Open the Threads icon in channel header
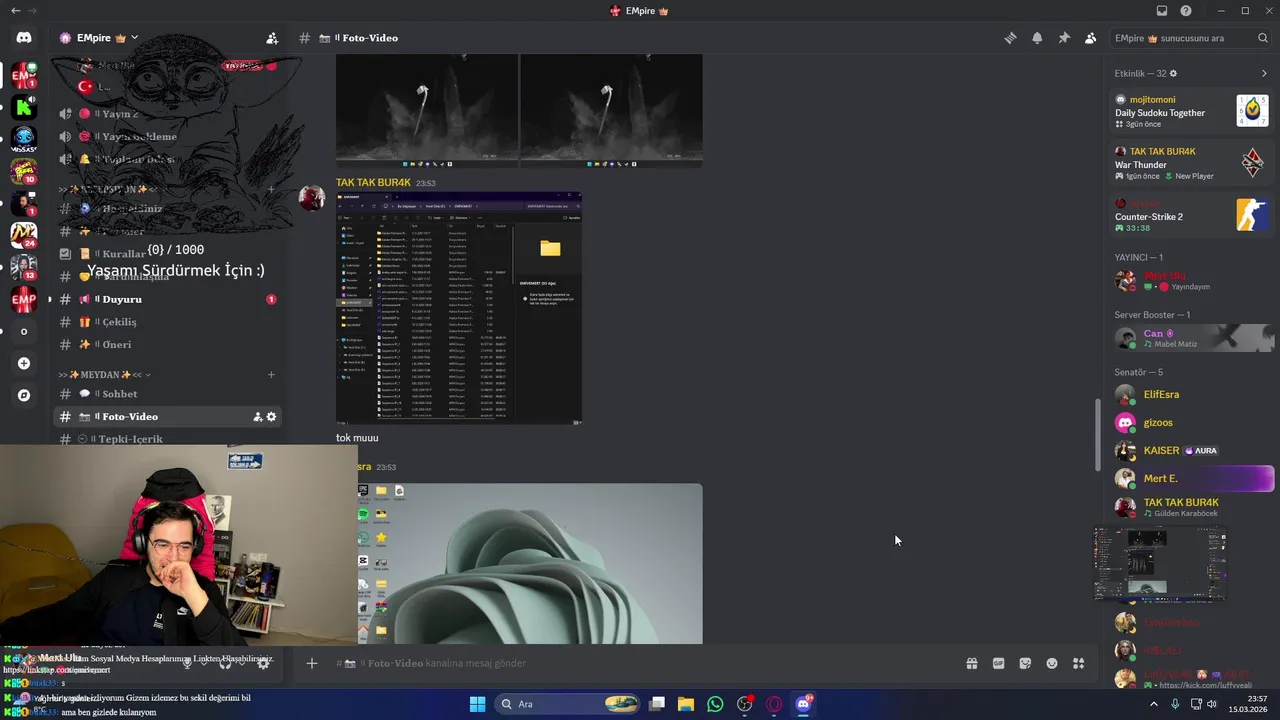Image resolution: width=1280 pixels, height=720 pixels. pos(1010,38)
